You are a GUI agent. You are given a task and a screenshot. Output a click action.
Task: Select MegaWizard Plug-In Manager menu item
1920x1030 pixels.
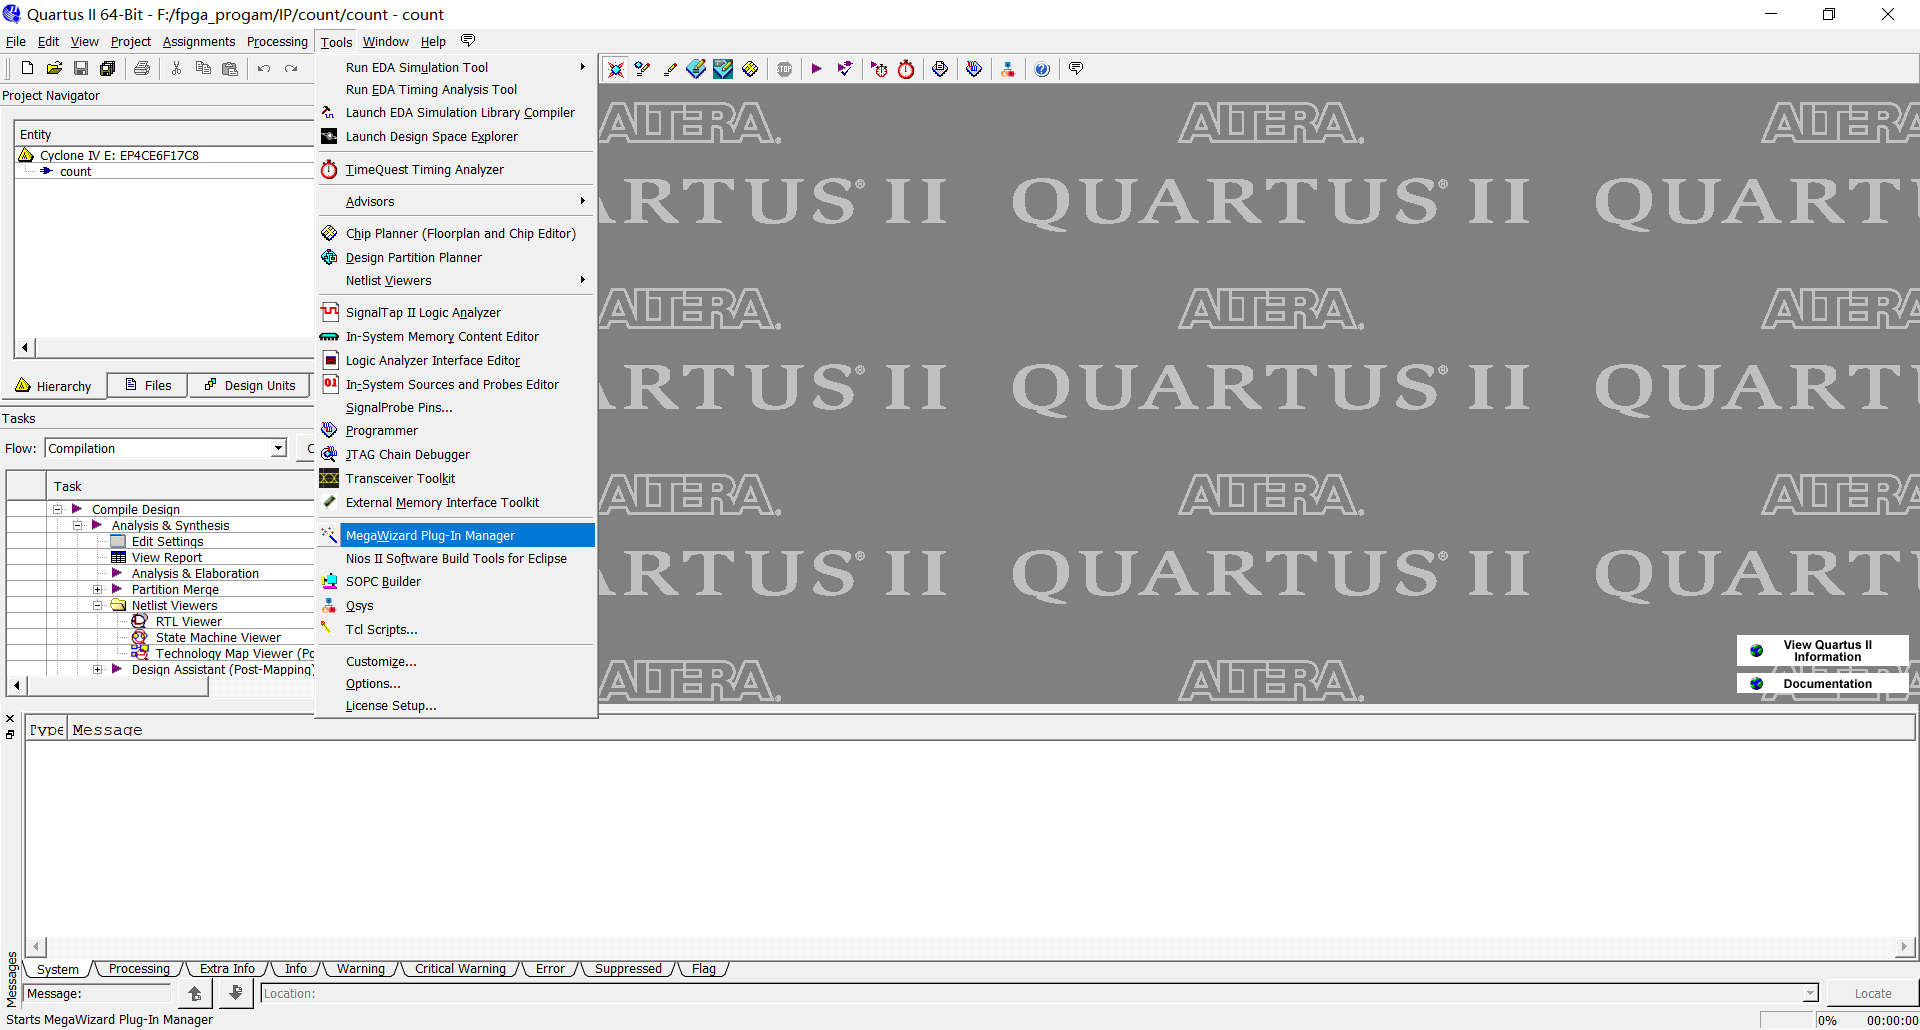(x=456, y=535)
